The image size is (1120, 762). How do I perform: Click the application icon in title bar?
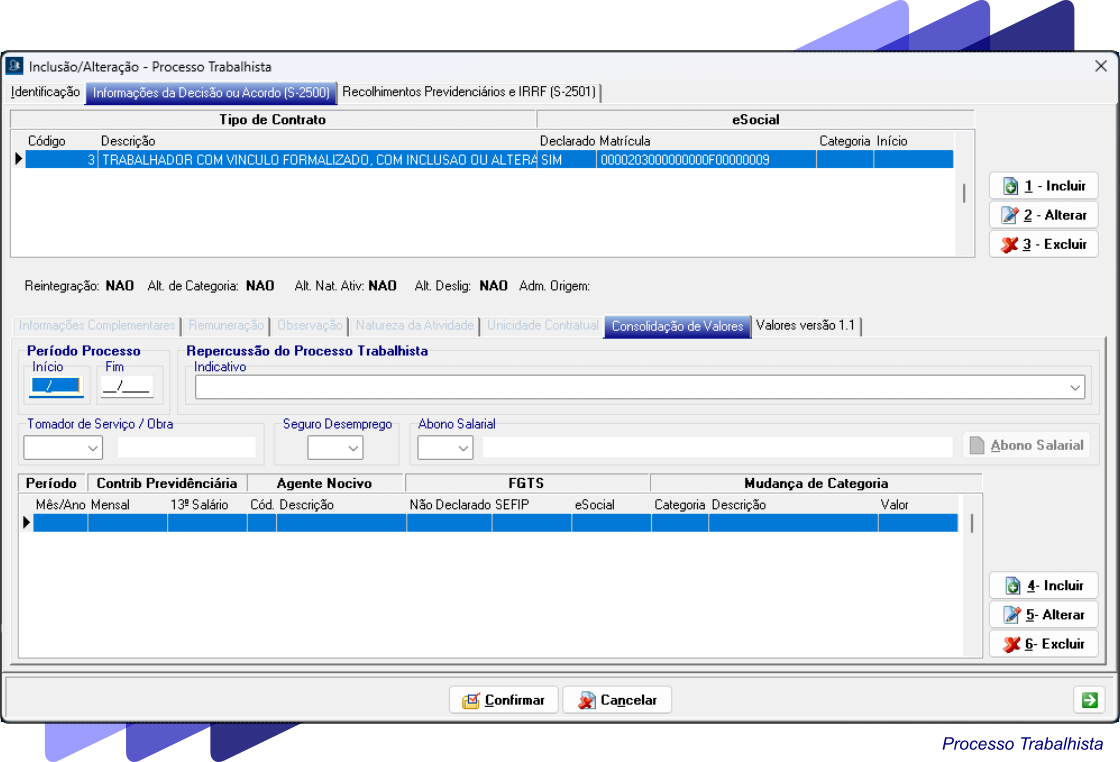pyautogui.click(x=15, y=66)
